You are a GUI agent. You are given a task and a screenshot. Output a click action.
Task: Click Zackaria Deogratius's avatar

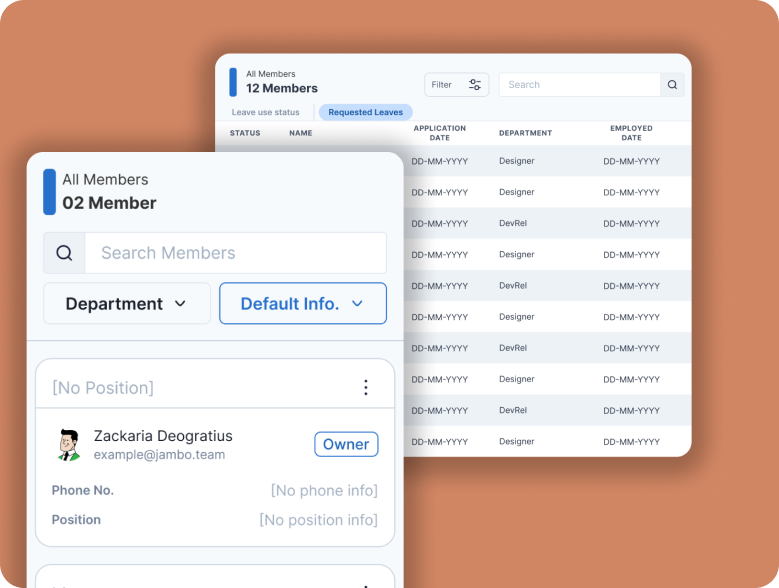[x=69, y=445]
